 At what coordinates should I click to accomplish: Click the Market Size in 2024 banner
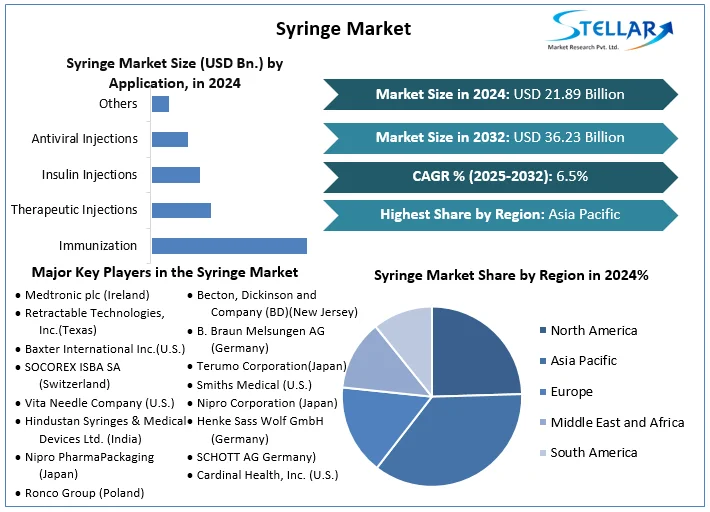500,94
